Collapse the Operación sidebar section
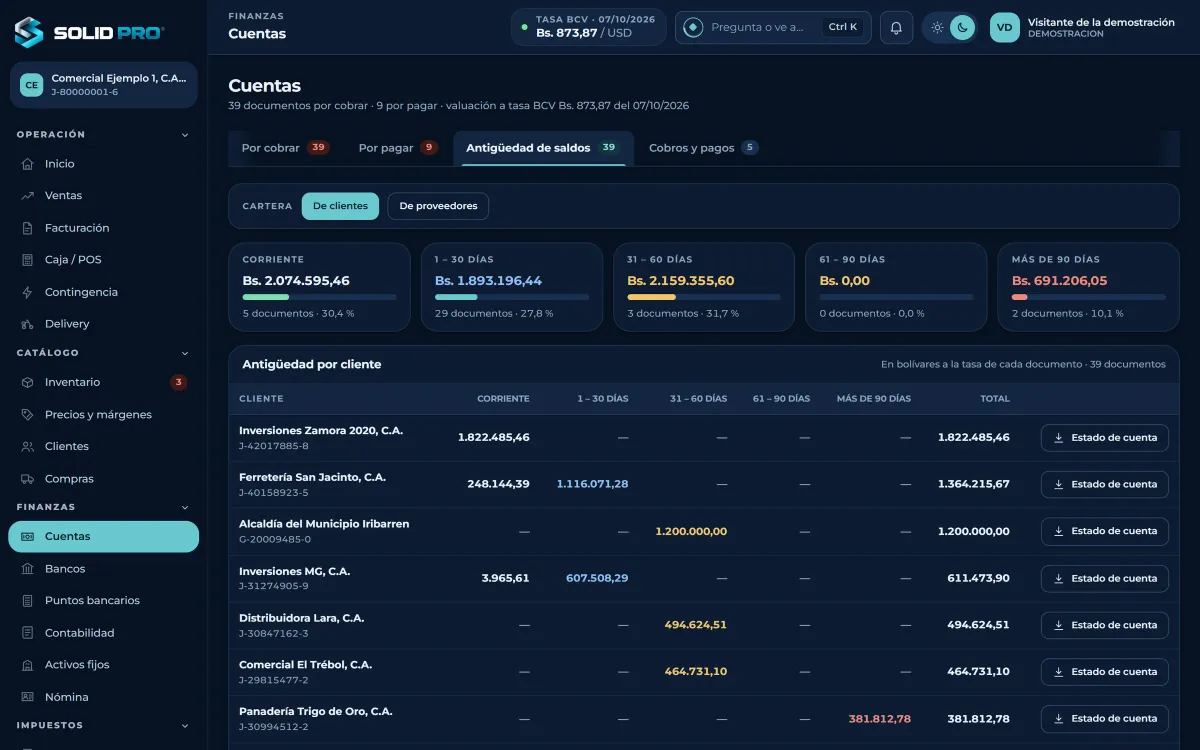Image resolution: width=1200 pixels, height=750 pixels. 185,135
